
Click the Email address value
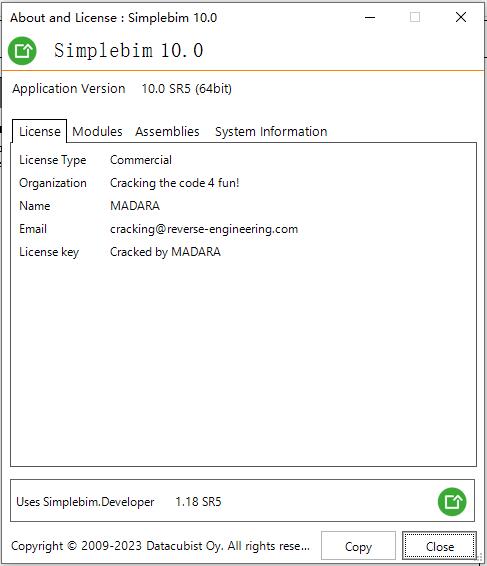click(x=204, y=229)
